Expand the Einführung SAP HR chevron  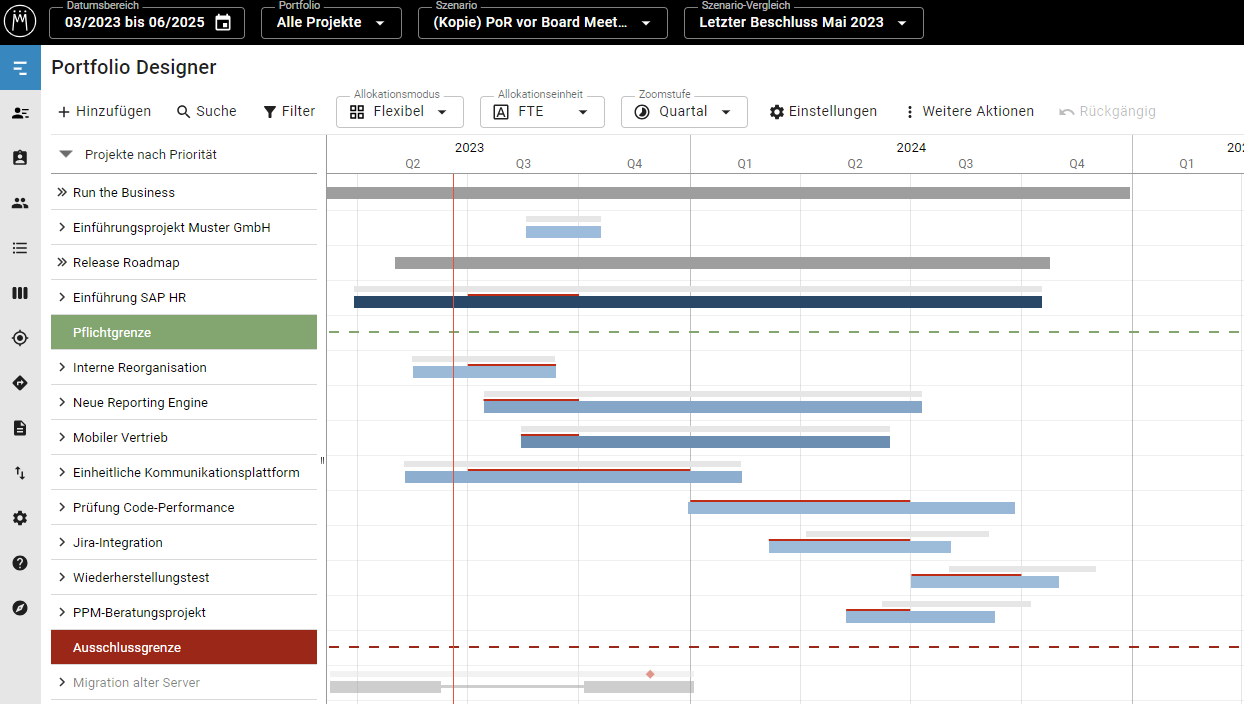coord(62,297)
